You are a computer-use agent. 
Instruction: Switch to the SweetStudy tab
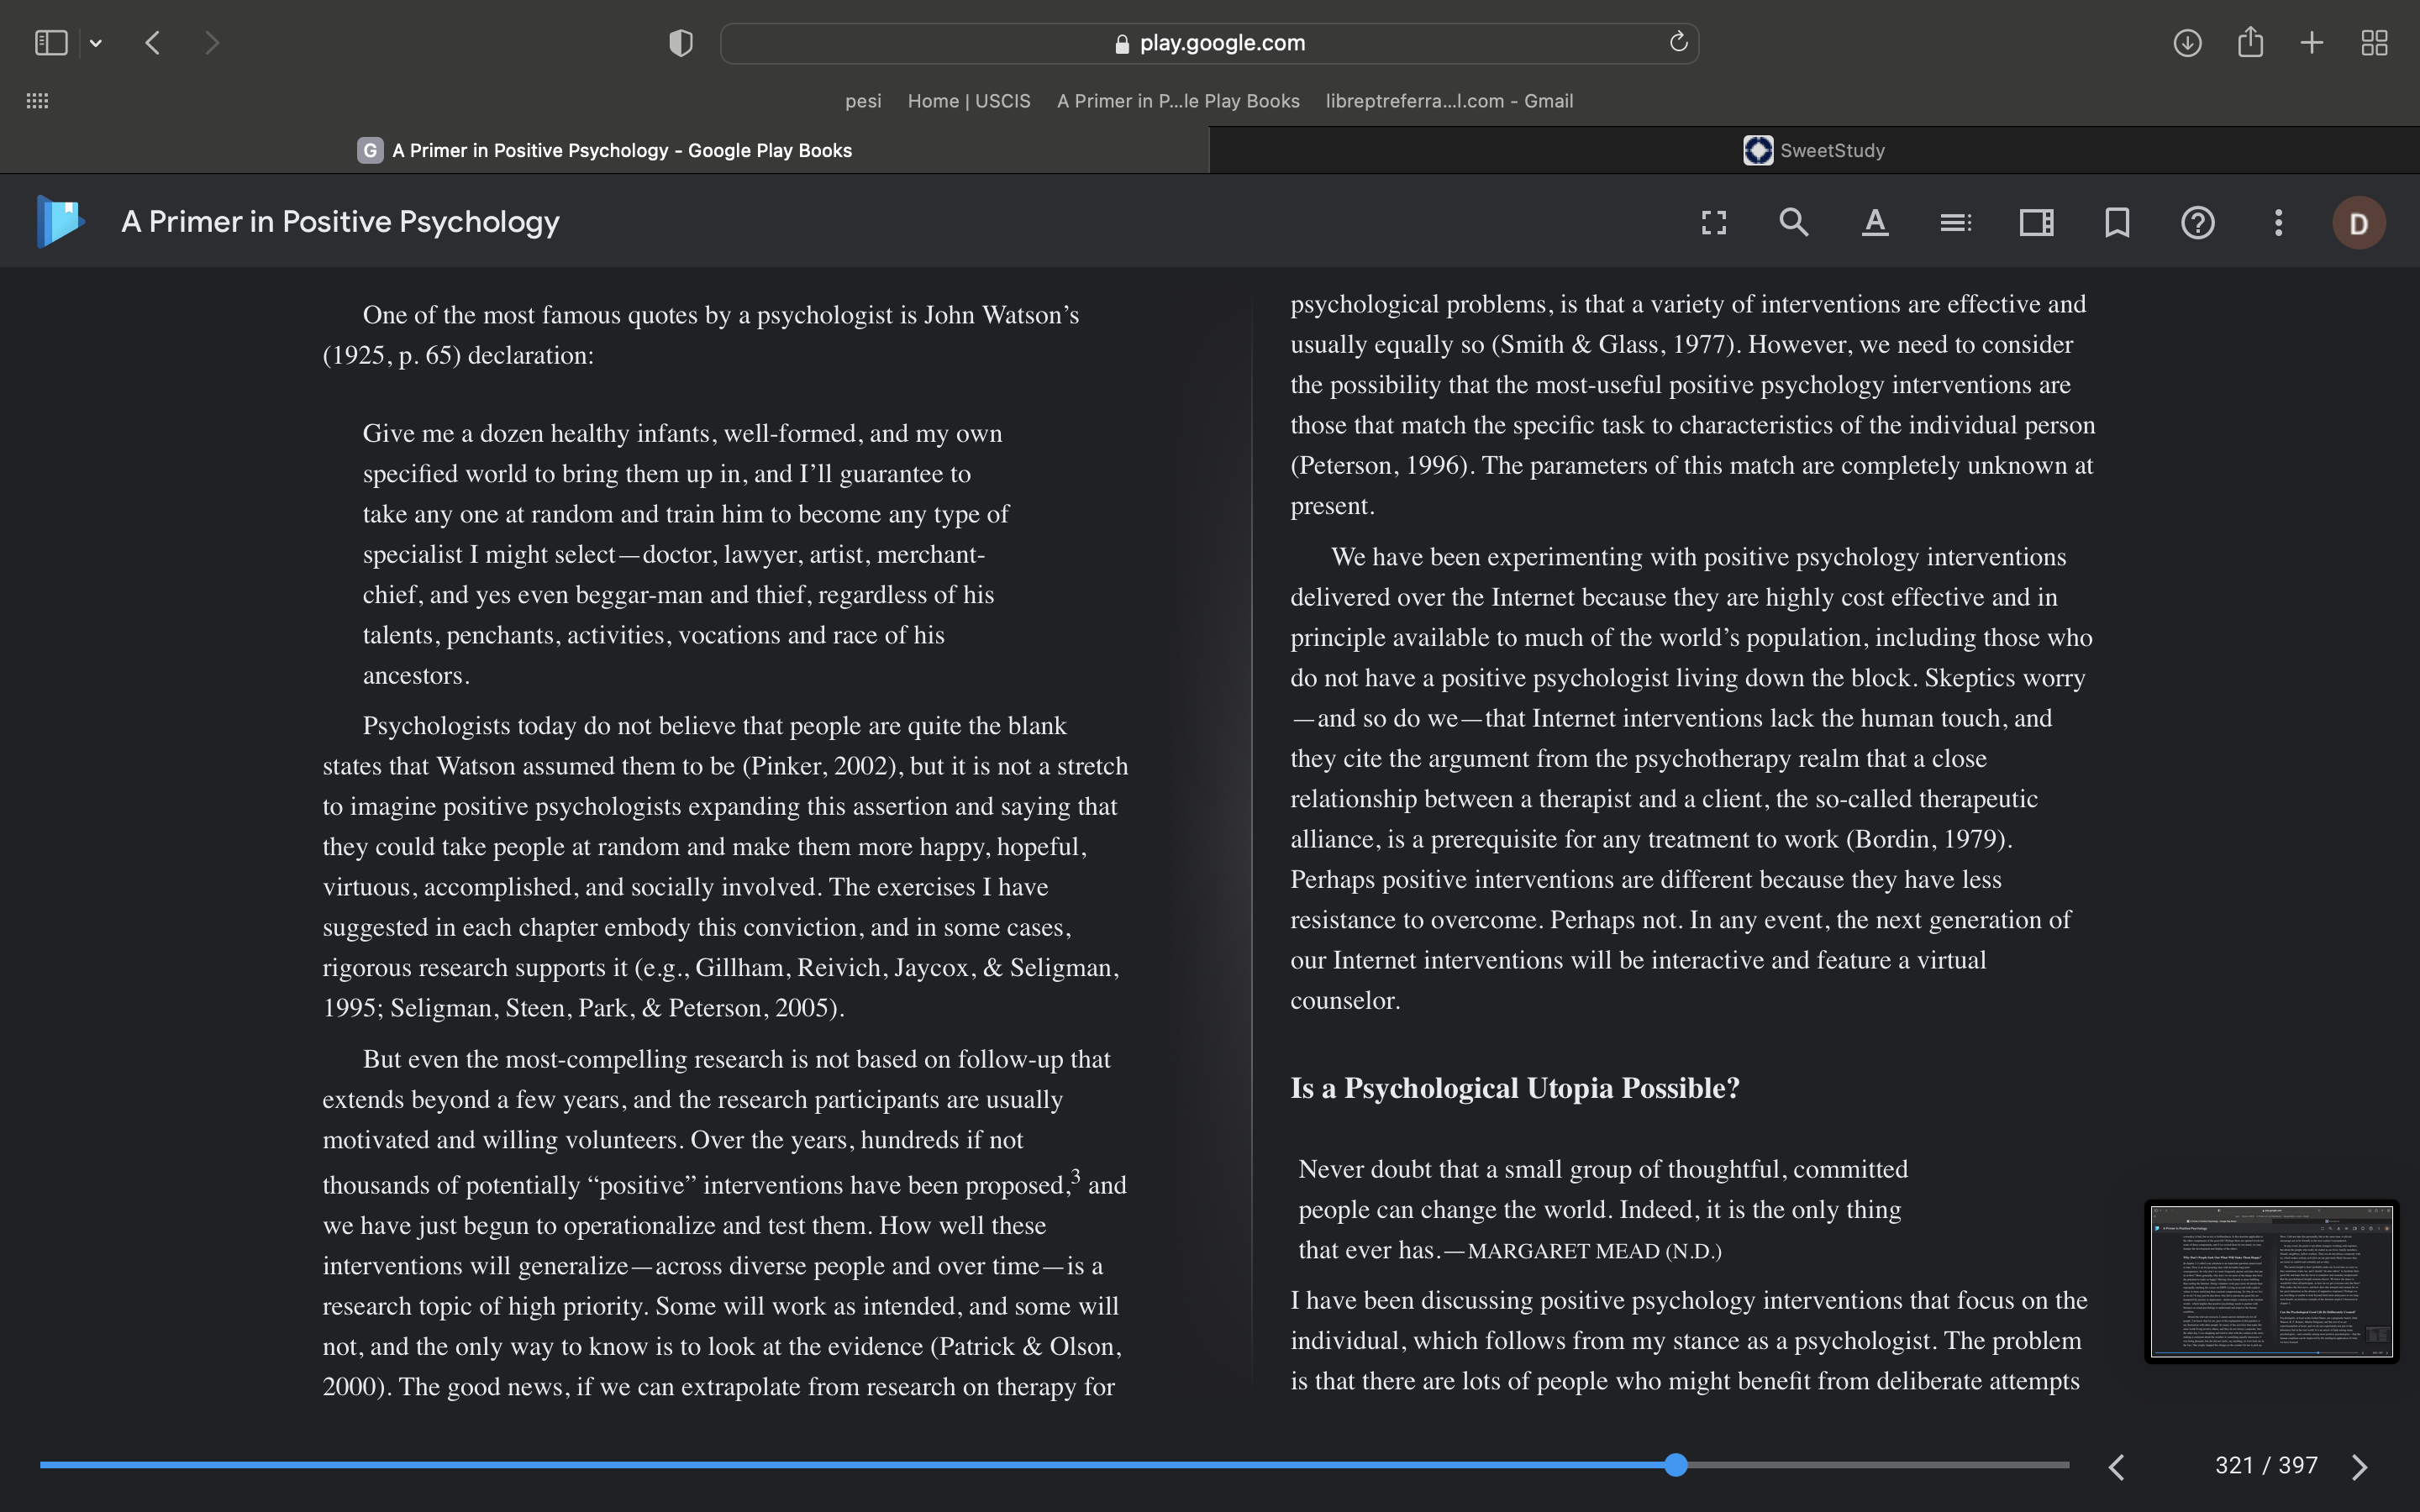pyautogui.click(x=1814, y=150)
